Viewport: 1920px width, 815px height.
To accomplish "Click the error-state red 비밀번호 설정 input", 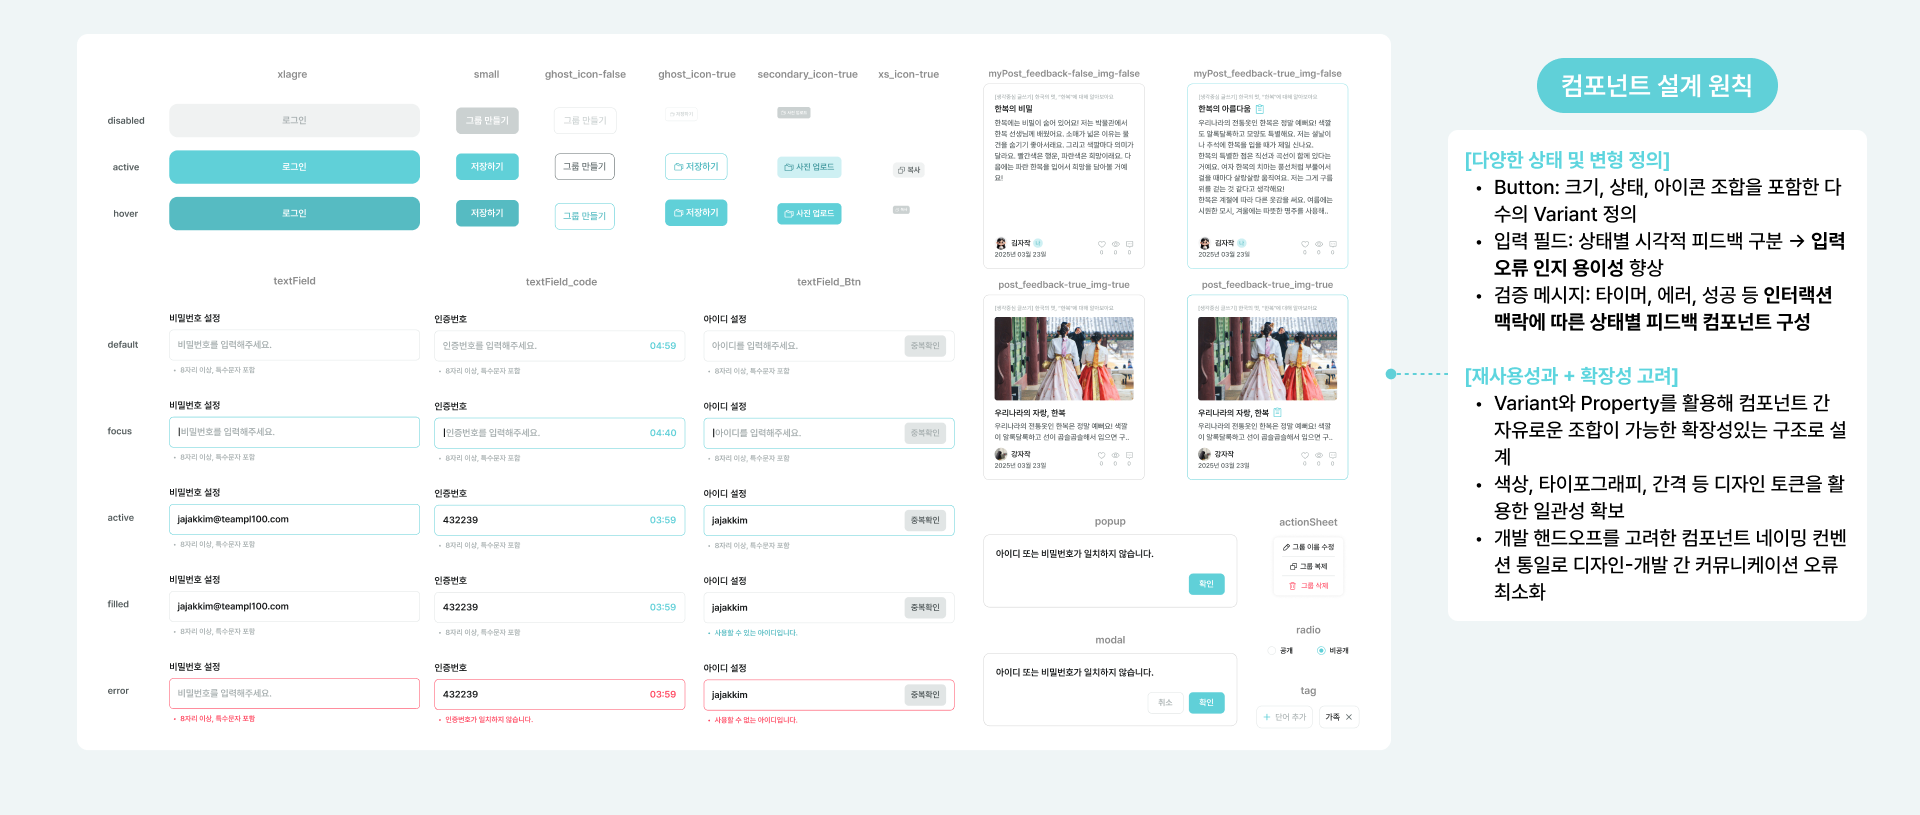I will point(294,693).
